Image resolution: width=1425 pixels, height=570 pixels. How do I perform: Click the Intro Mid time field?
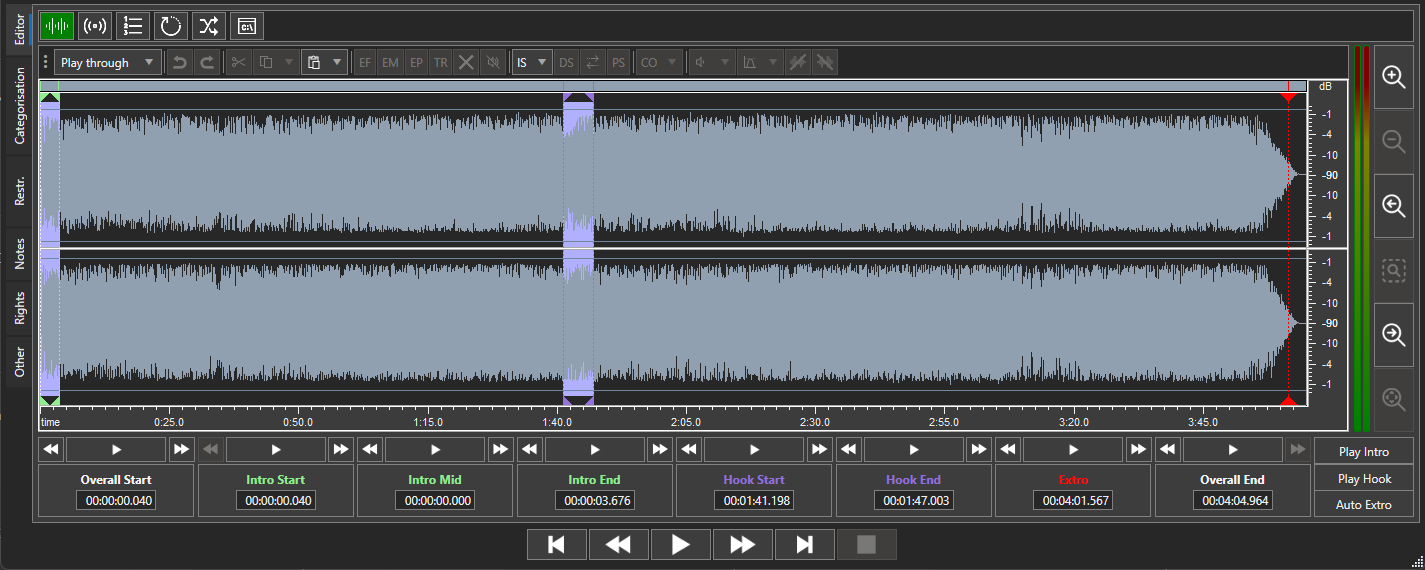435,500
